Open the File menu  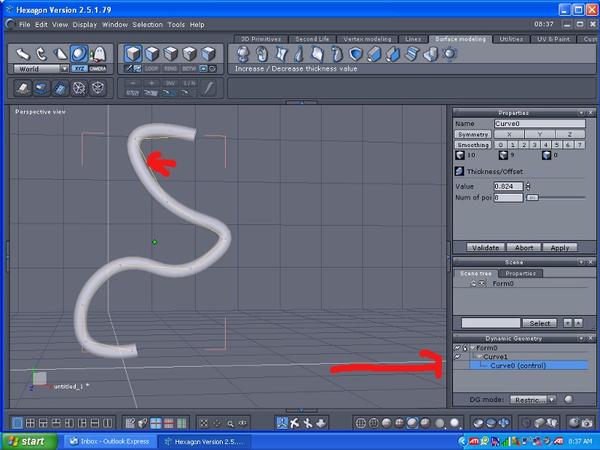24,24
